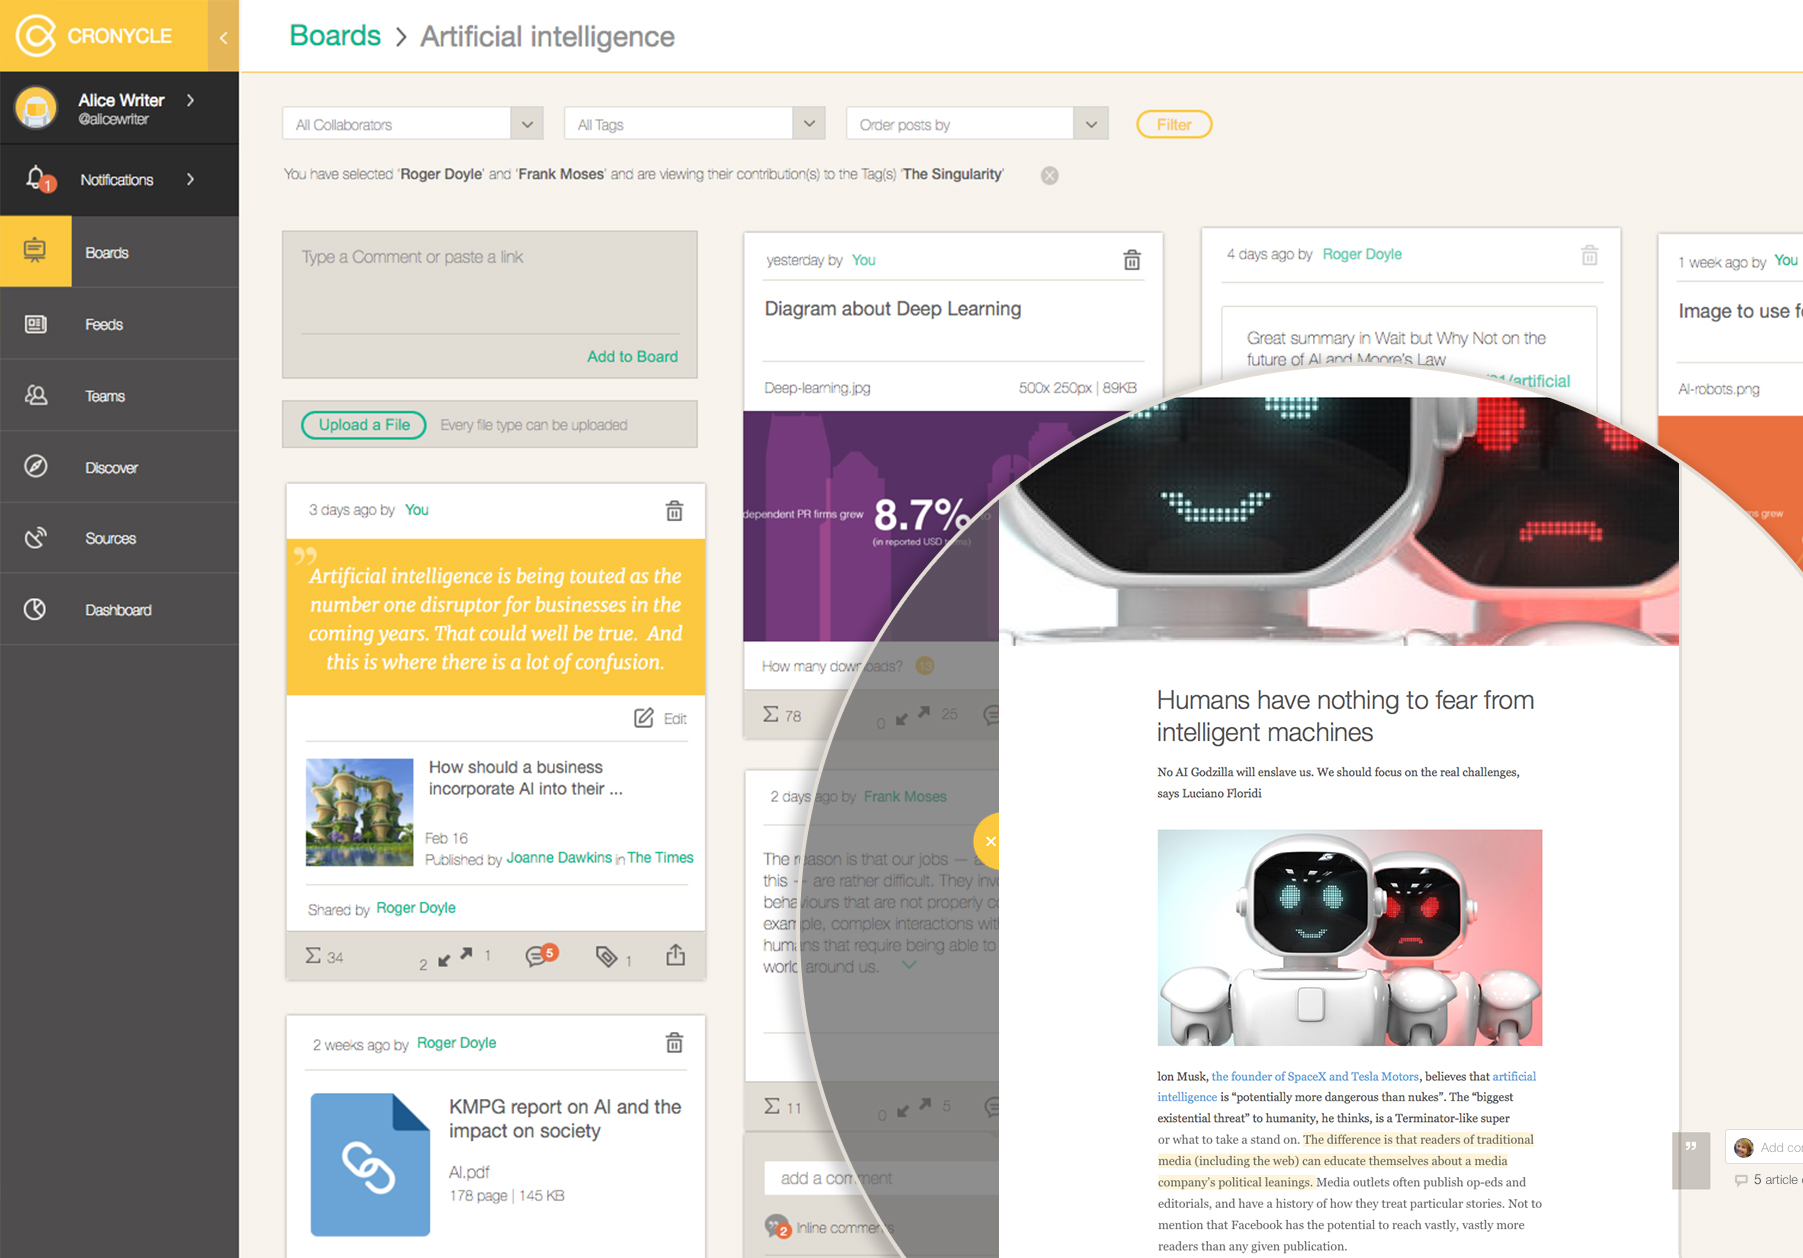Screen dimensions: 1803x1258
Task: Close the article preview with yellow x
Action: (x=989, y=841)
